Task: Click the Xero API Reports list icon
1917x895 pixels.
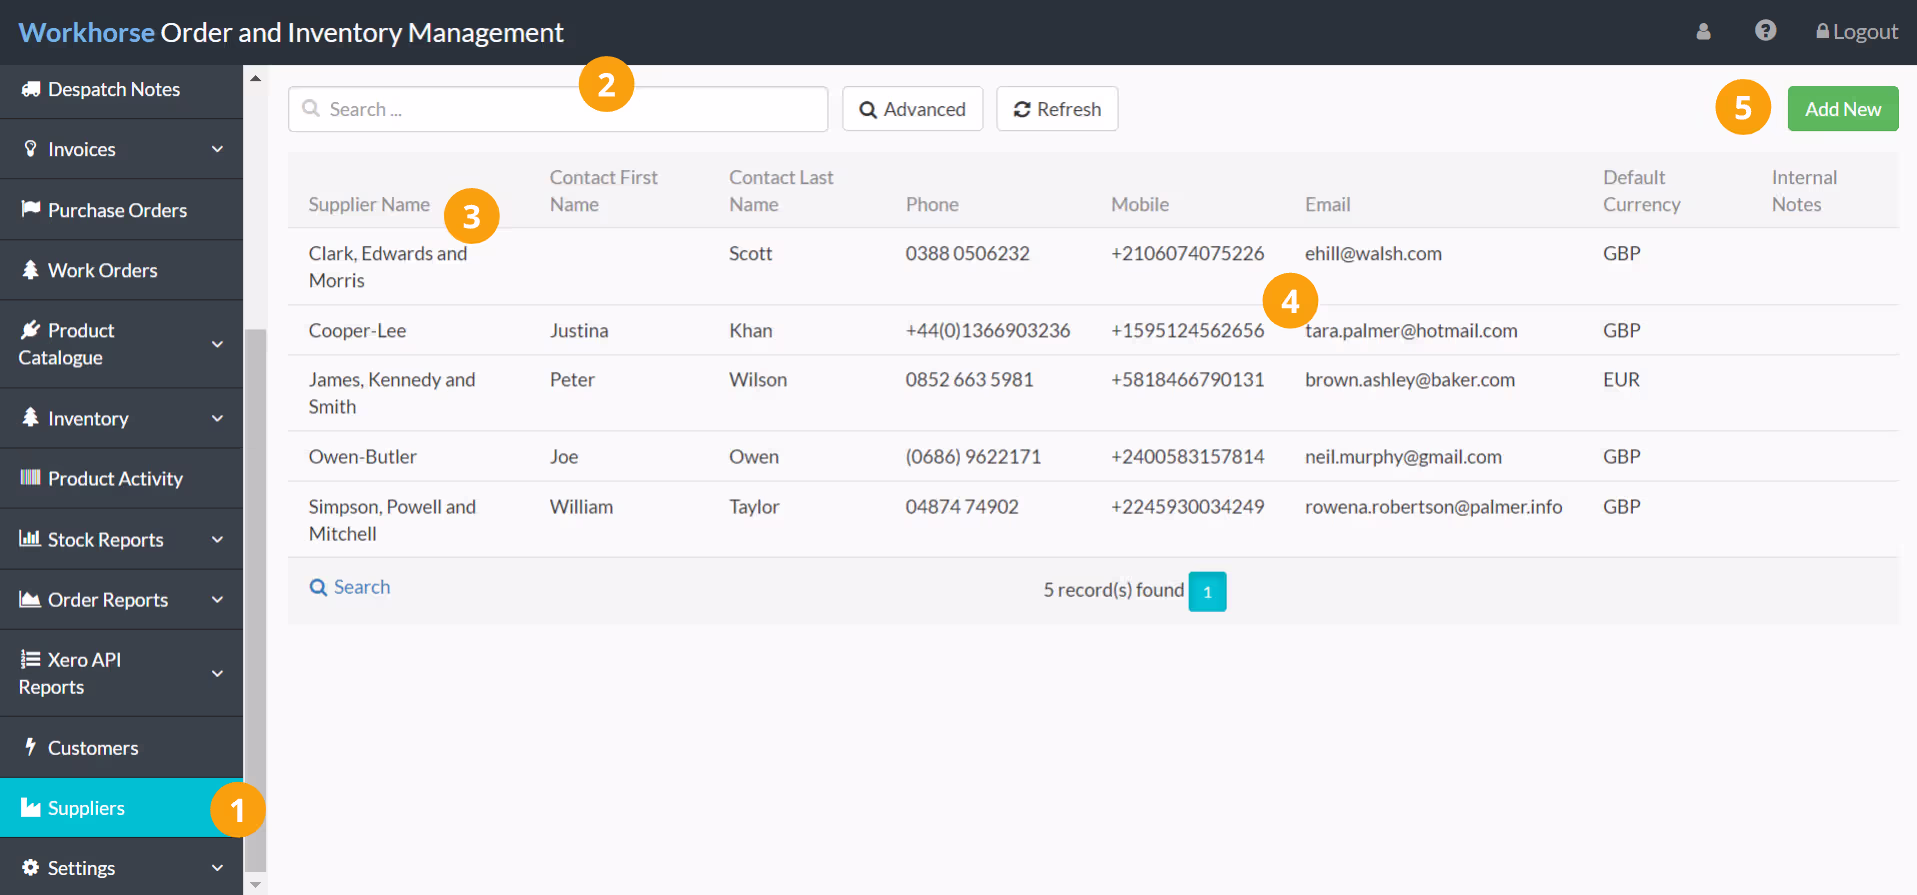Action: pos(31,659)
